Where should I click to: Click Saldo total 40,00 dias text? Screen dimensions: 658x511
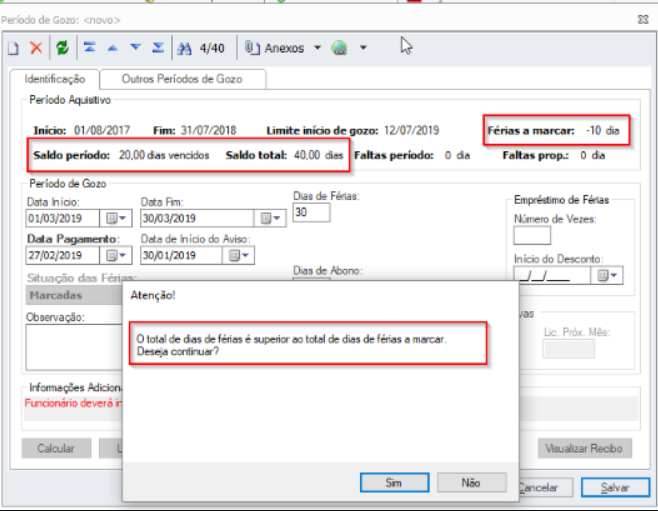coord(285,155)
